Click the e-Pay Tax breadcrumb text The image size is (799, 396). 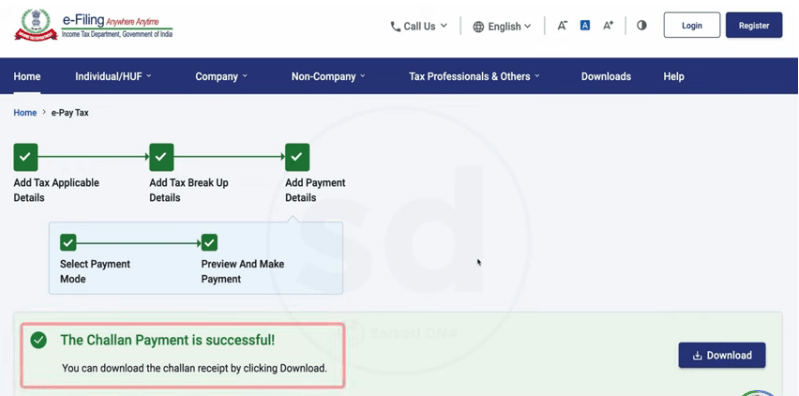point(70,113)
